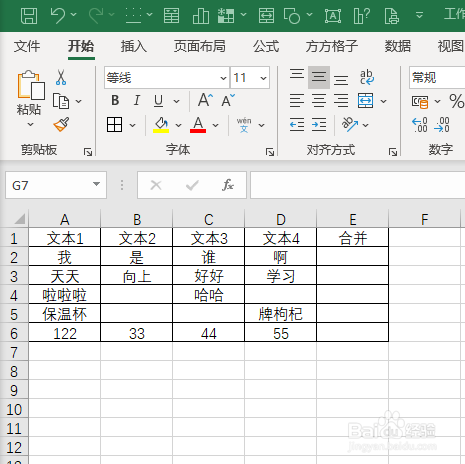Viewport: 465px width, 464px height.
Task: Expand the Merge and Center arrow
Action: (x=384, y=101)
